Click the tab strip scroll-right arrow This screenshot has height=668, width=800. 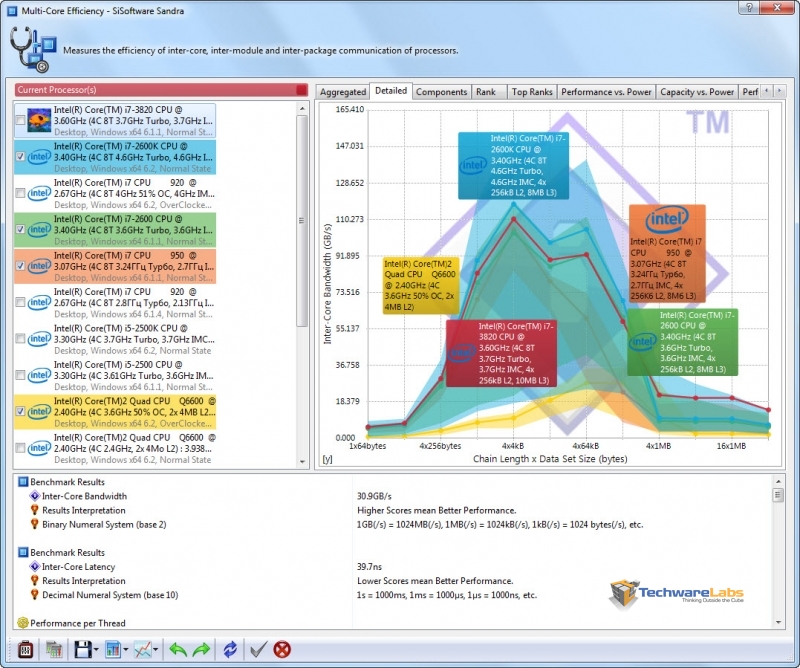coord(779,91)
